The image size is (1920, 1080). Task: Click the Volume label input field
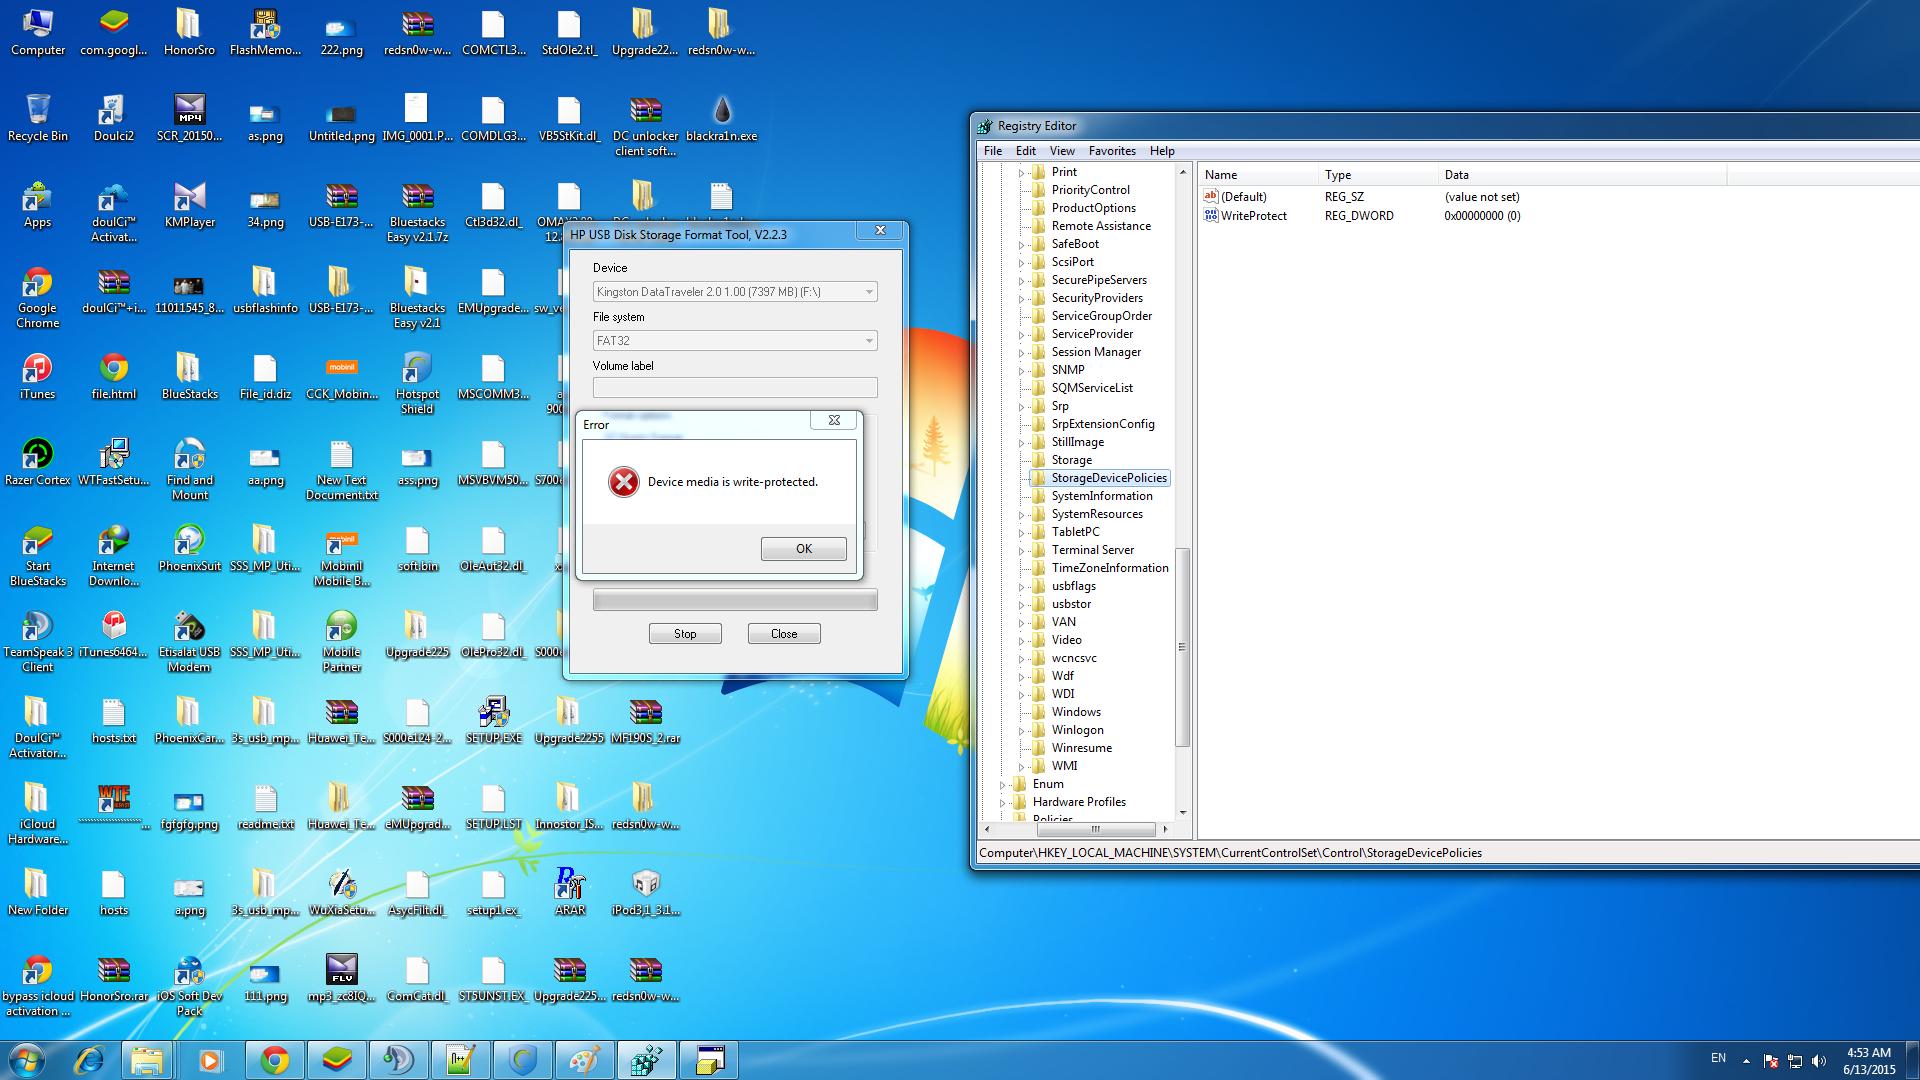click(735, 387)
